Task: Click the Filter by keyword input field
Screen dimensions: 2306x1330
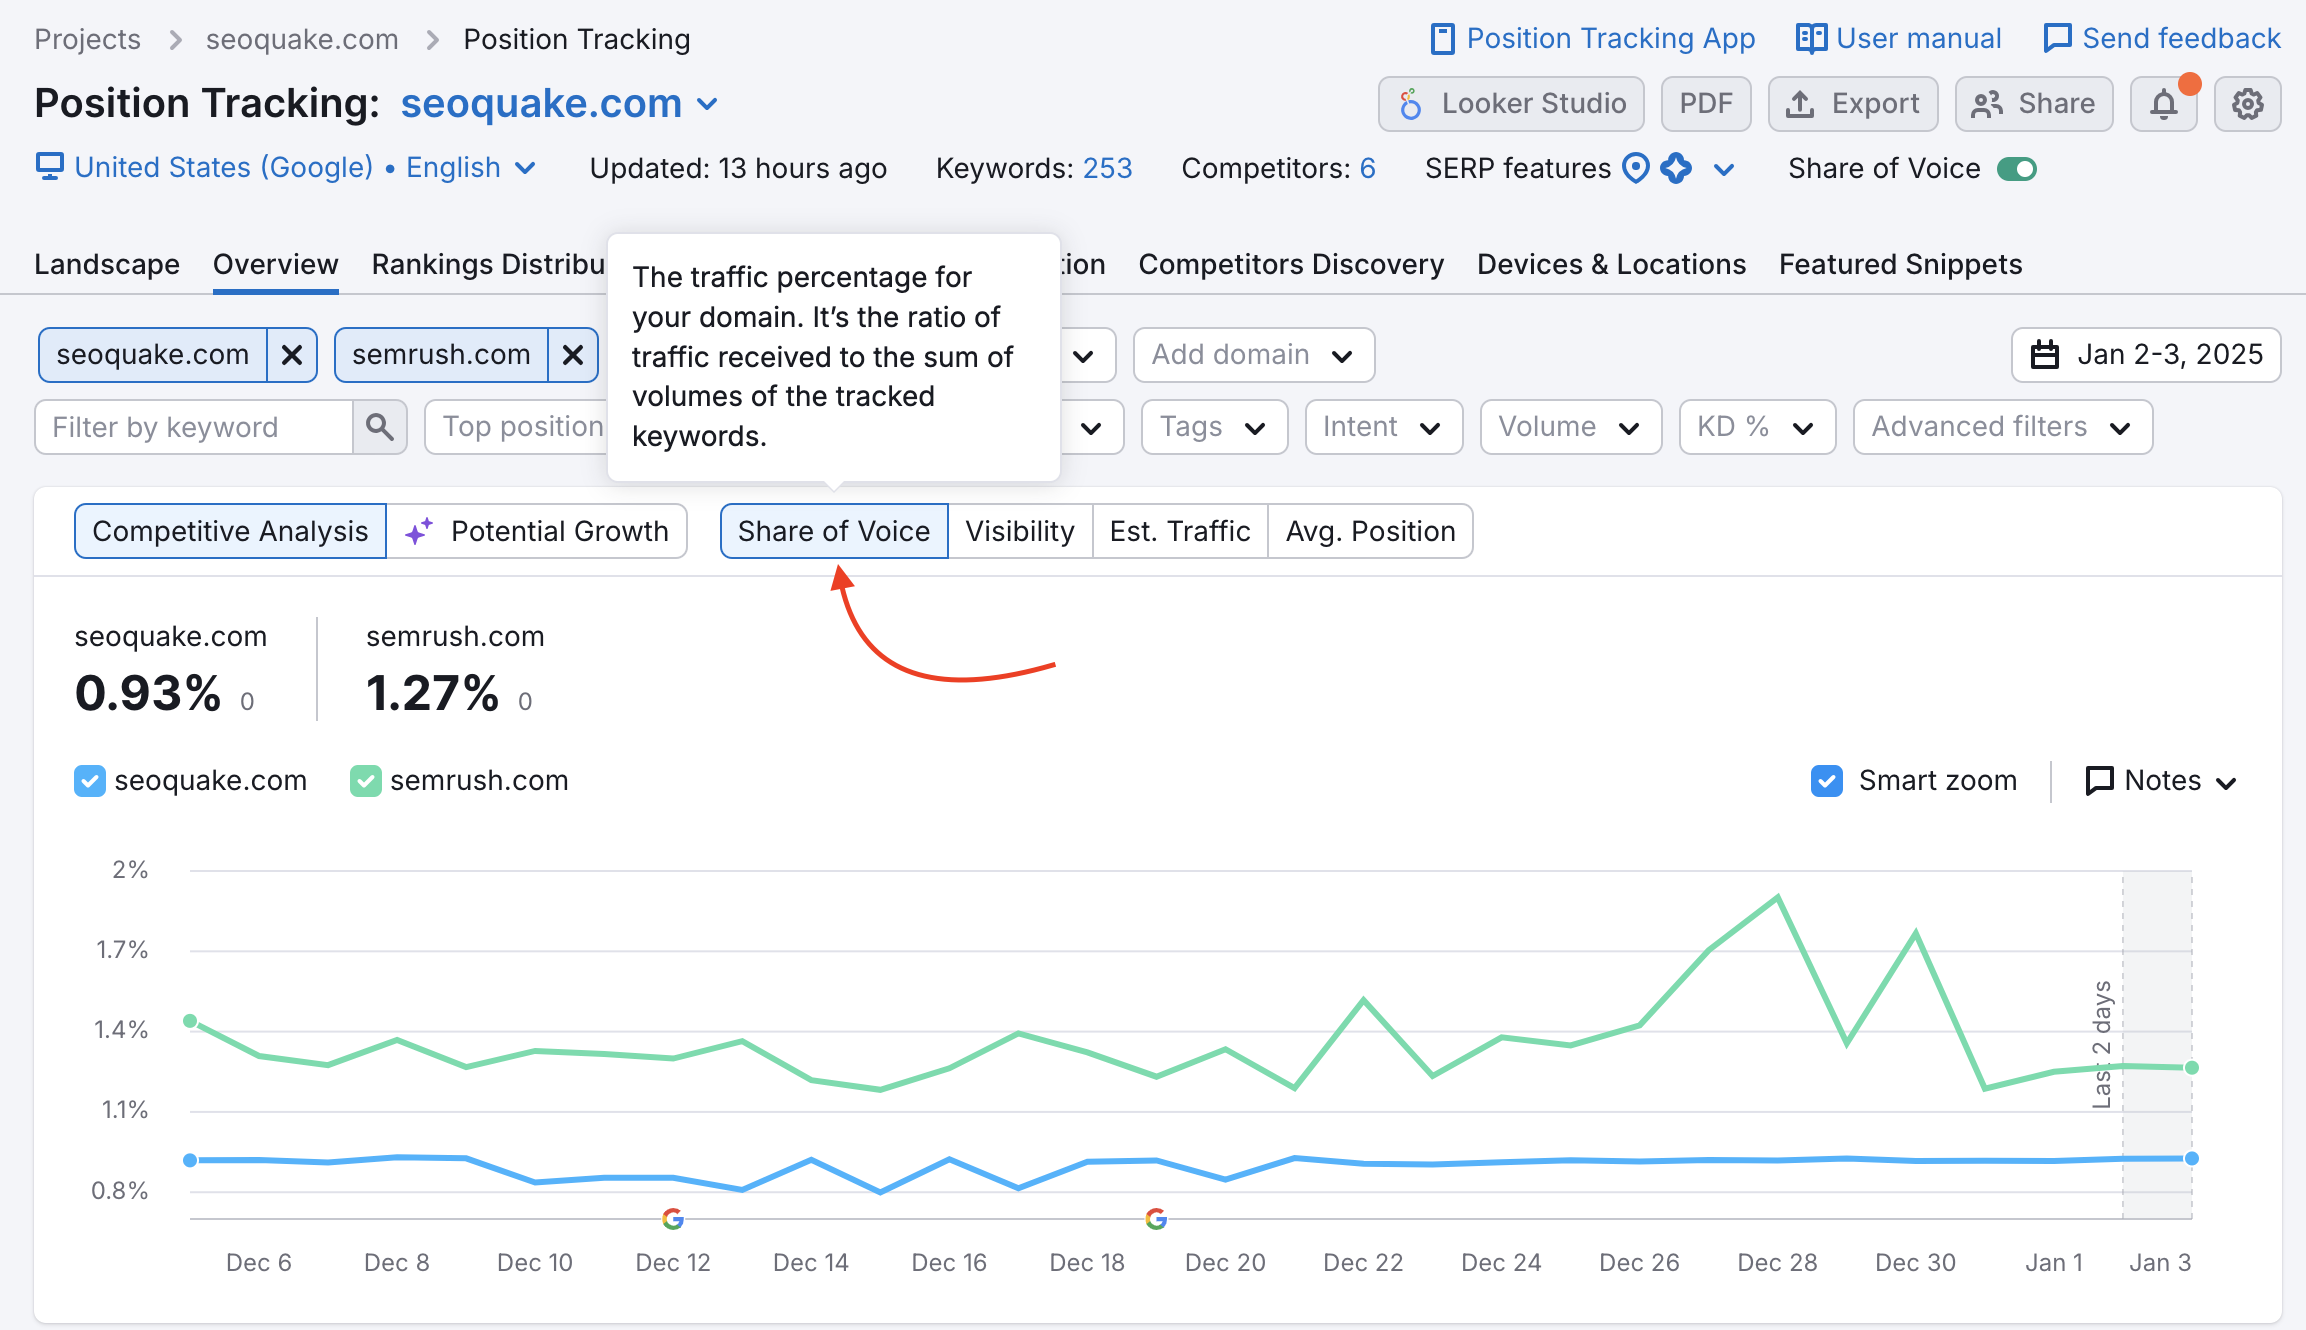Action: pyautogui.click(x=190, y=428)
